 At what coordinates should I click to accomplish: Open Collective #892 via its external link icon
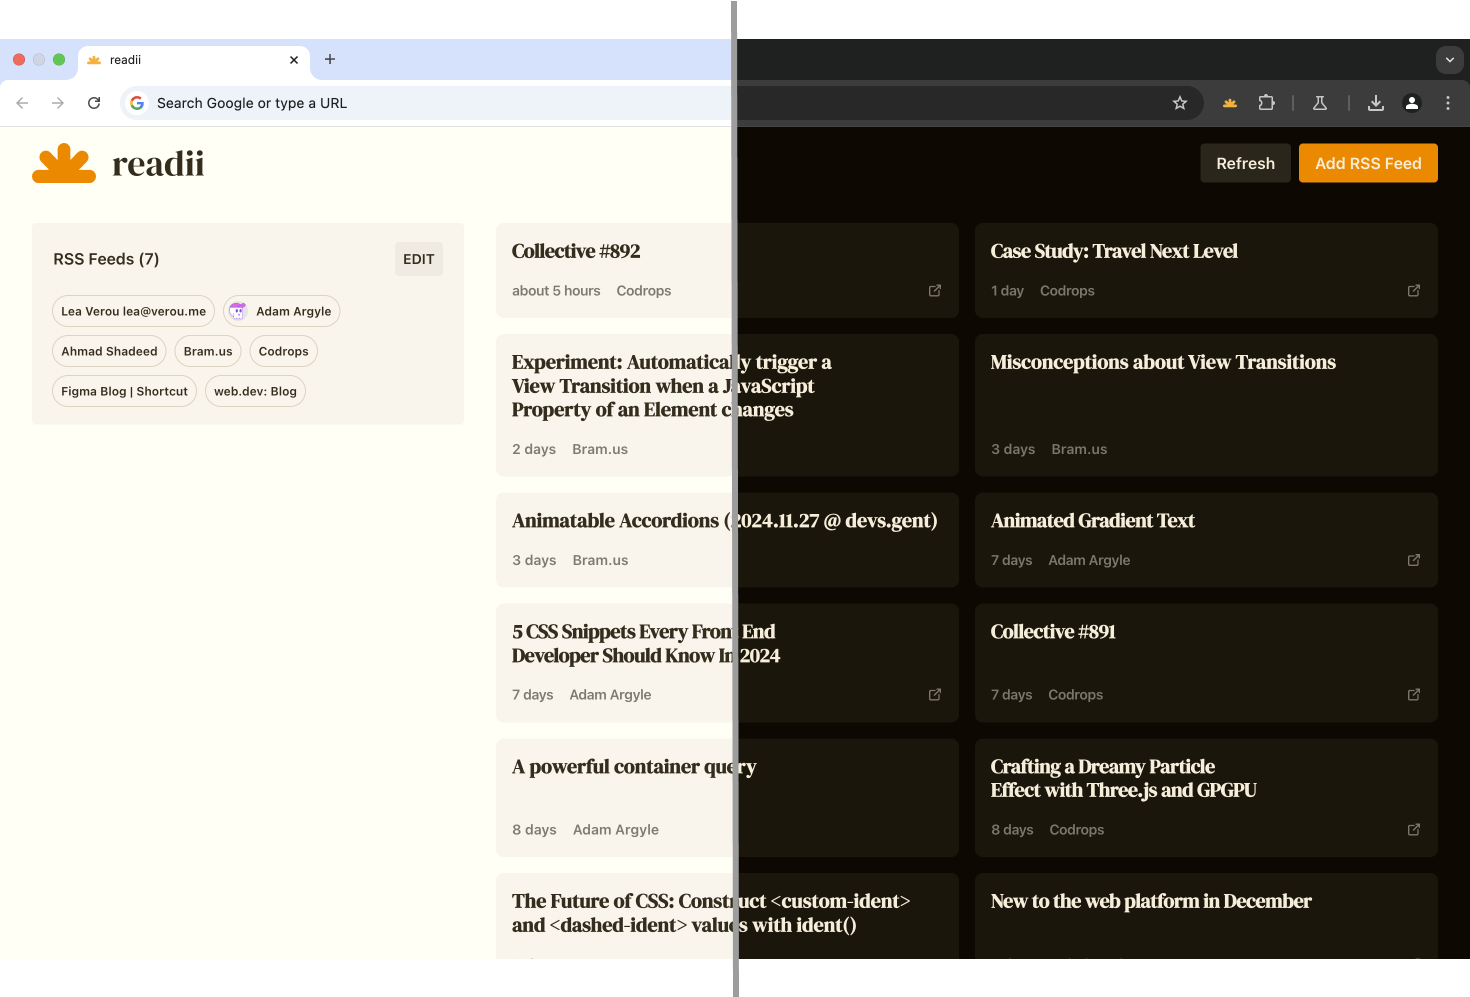pos(934,290)
